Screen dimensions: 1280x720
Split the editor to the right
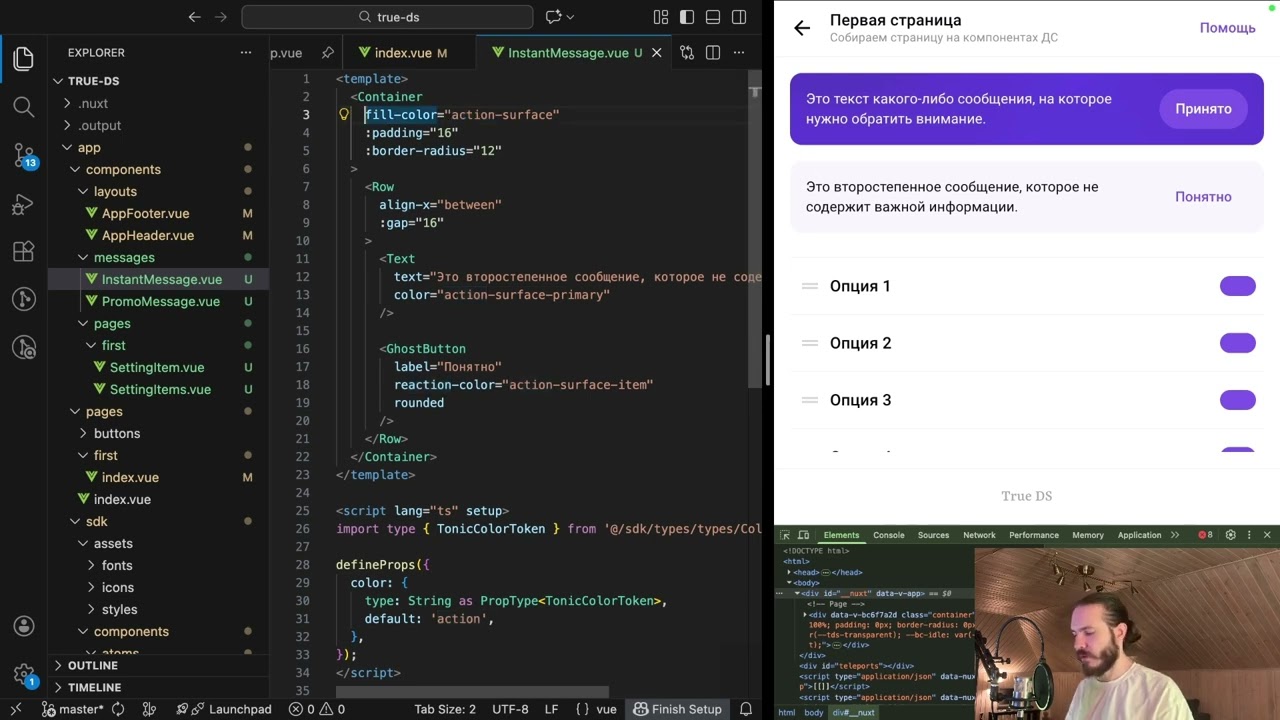713,53
